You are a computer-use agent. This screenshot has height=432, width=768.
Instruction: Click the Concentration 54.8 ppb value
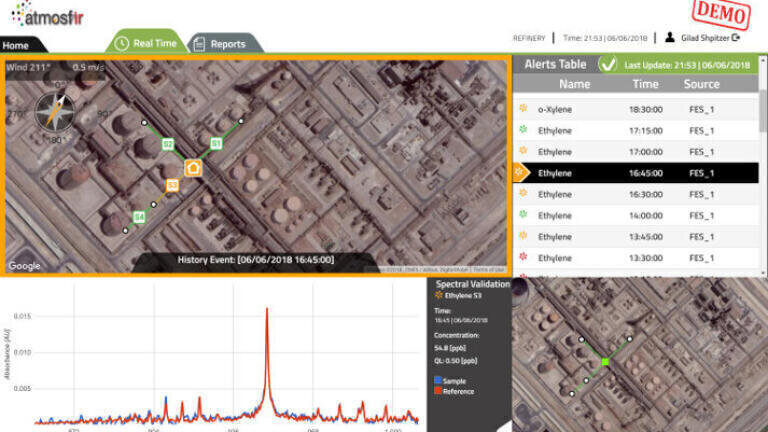tap(450, 348)
